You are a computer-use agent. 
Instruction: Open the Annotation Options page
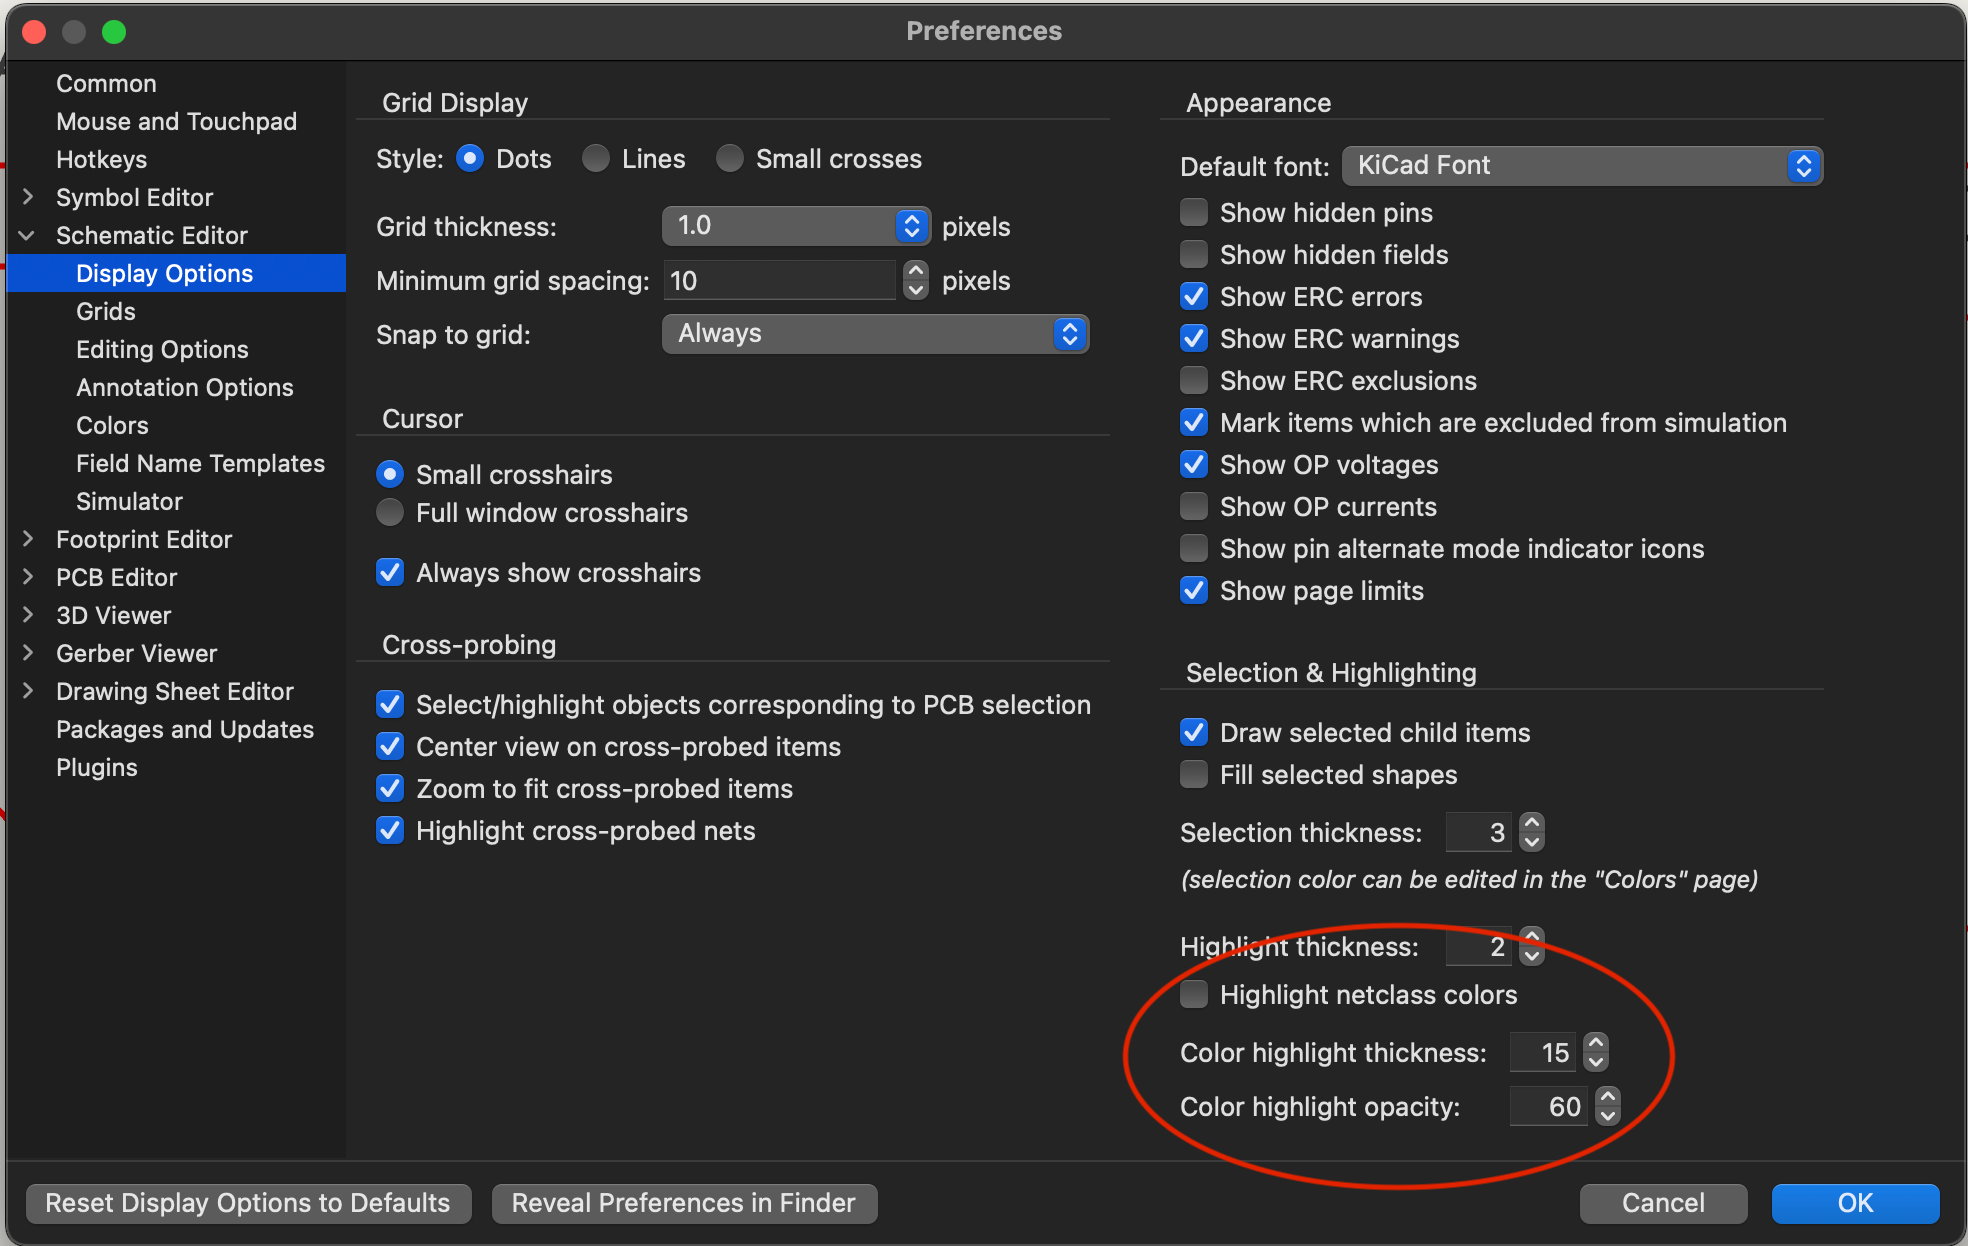click(x=184, y=387)
